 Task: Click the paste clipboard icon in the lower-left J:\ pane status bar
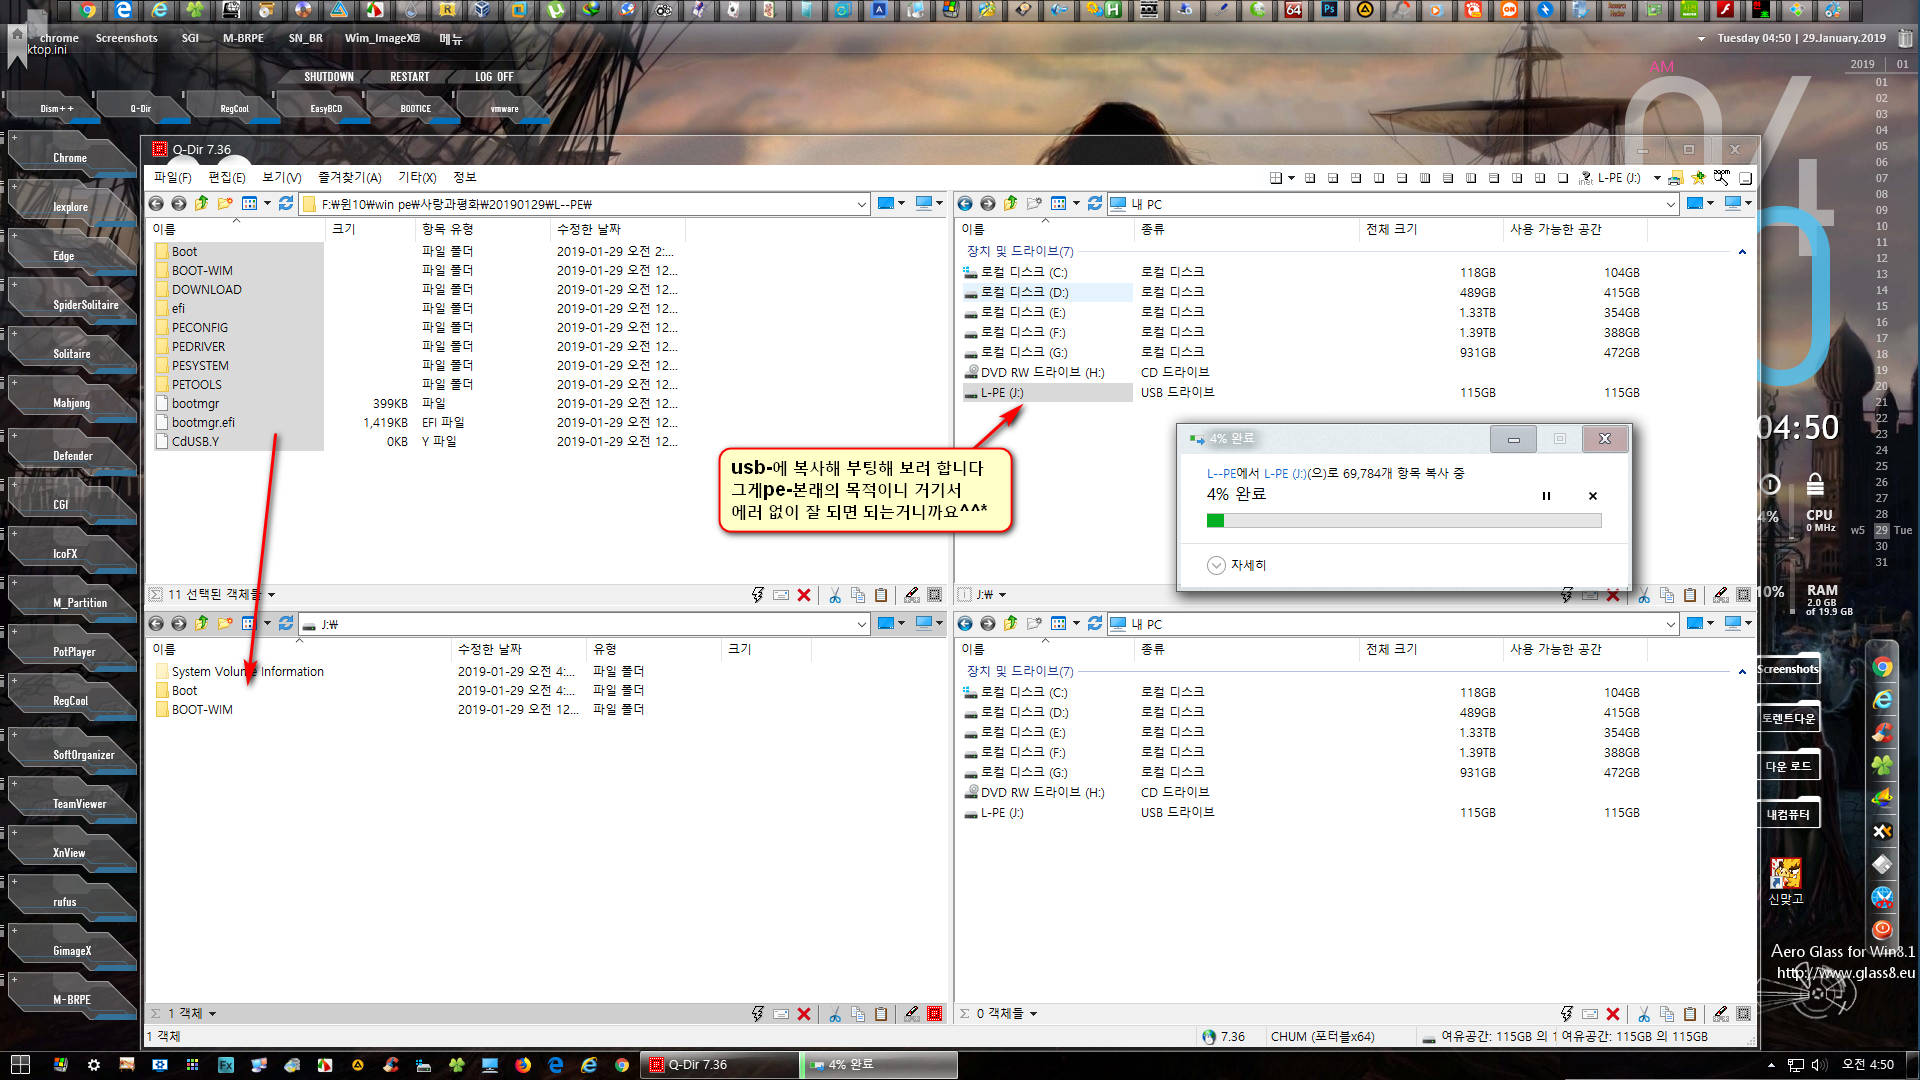(x=881, y=1014)
